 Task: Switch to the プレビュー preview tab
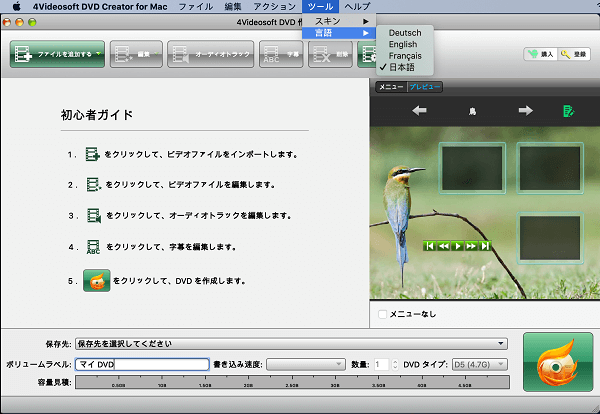(423, 87)
